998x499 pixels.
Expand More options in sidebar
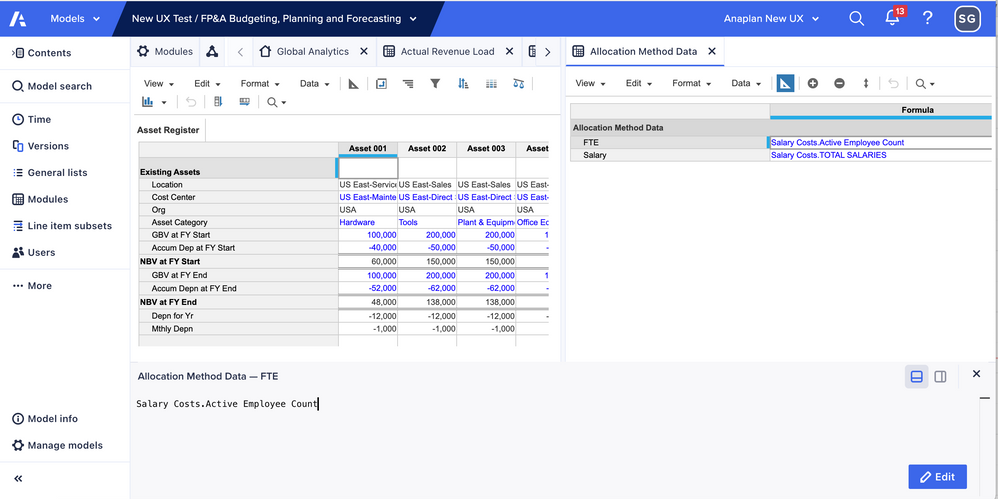32,286
